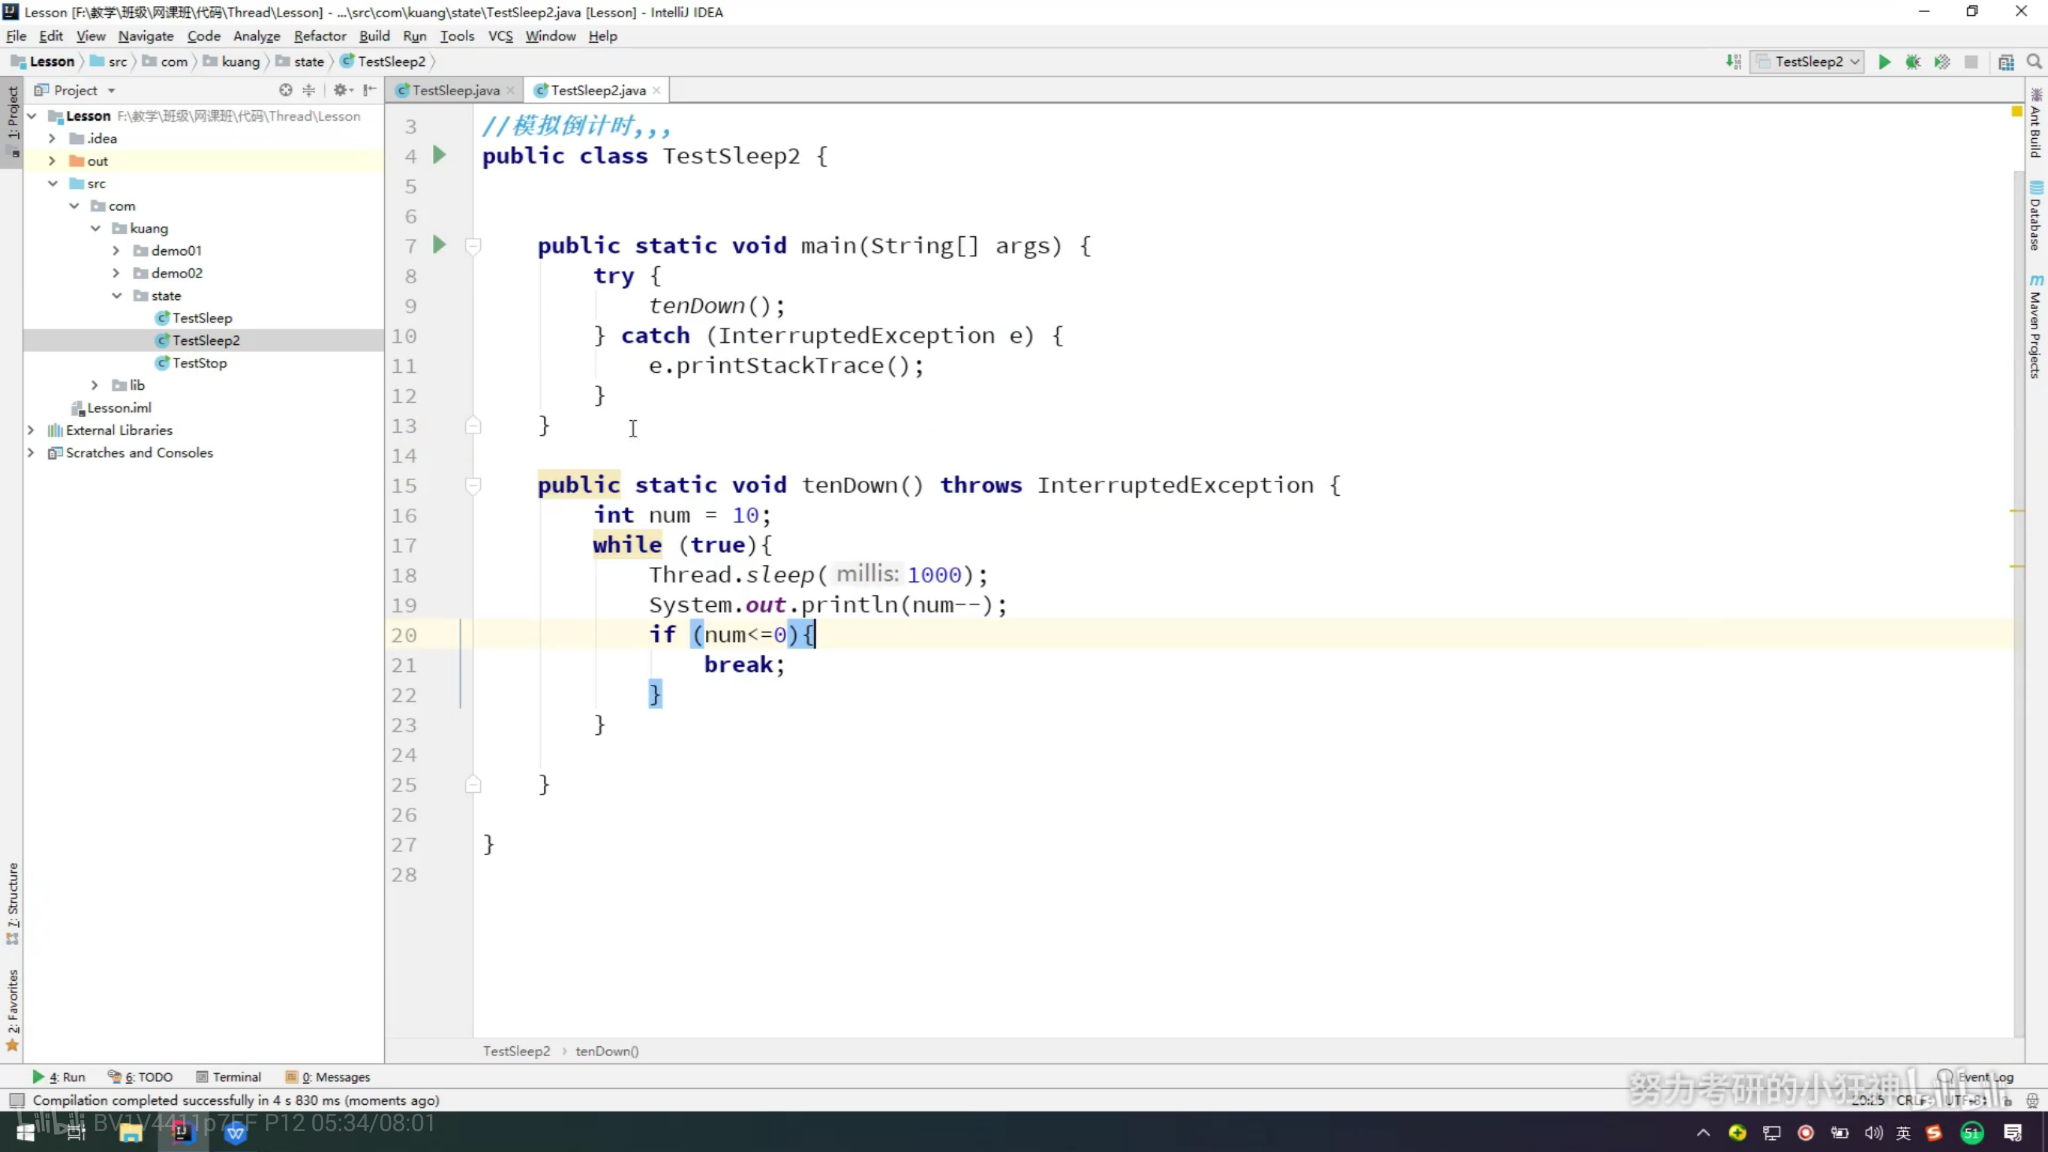2048x1152 pixels.
Task: Expand the out folder
Action: pos(52,161)
